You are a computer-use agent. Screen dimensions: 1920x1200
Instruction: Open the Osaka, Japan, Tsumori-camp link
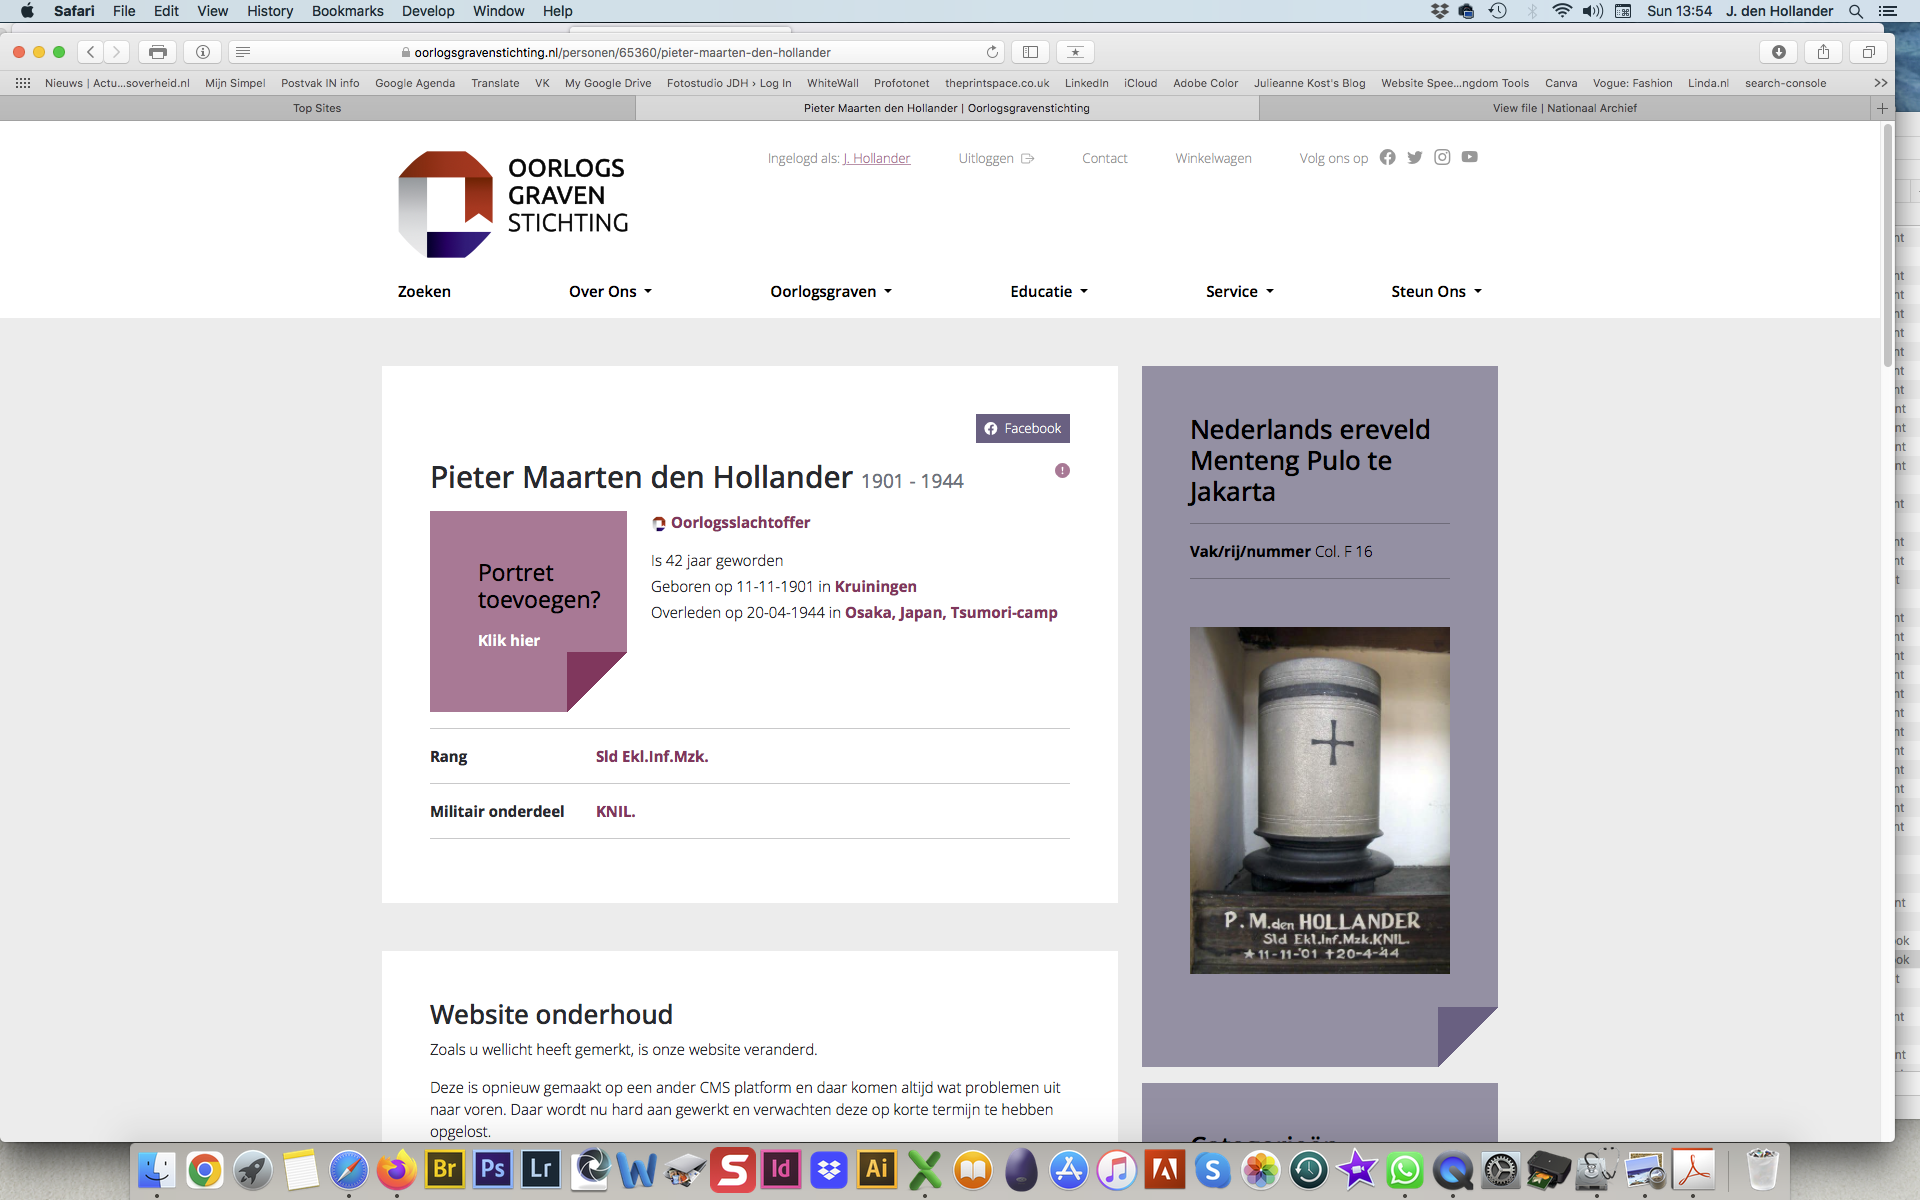[951, 612]
